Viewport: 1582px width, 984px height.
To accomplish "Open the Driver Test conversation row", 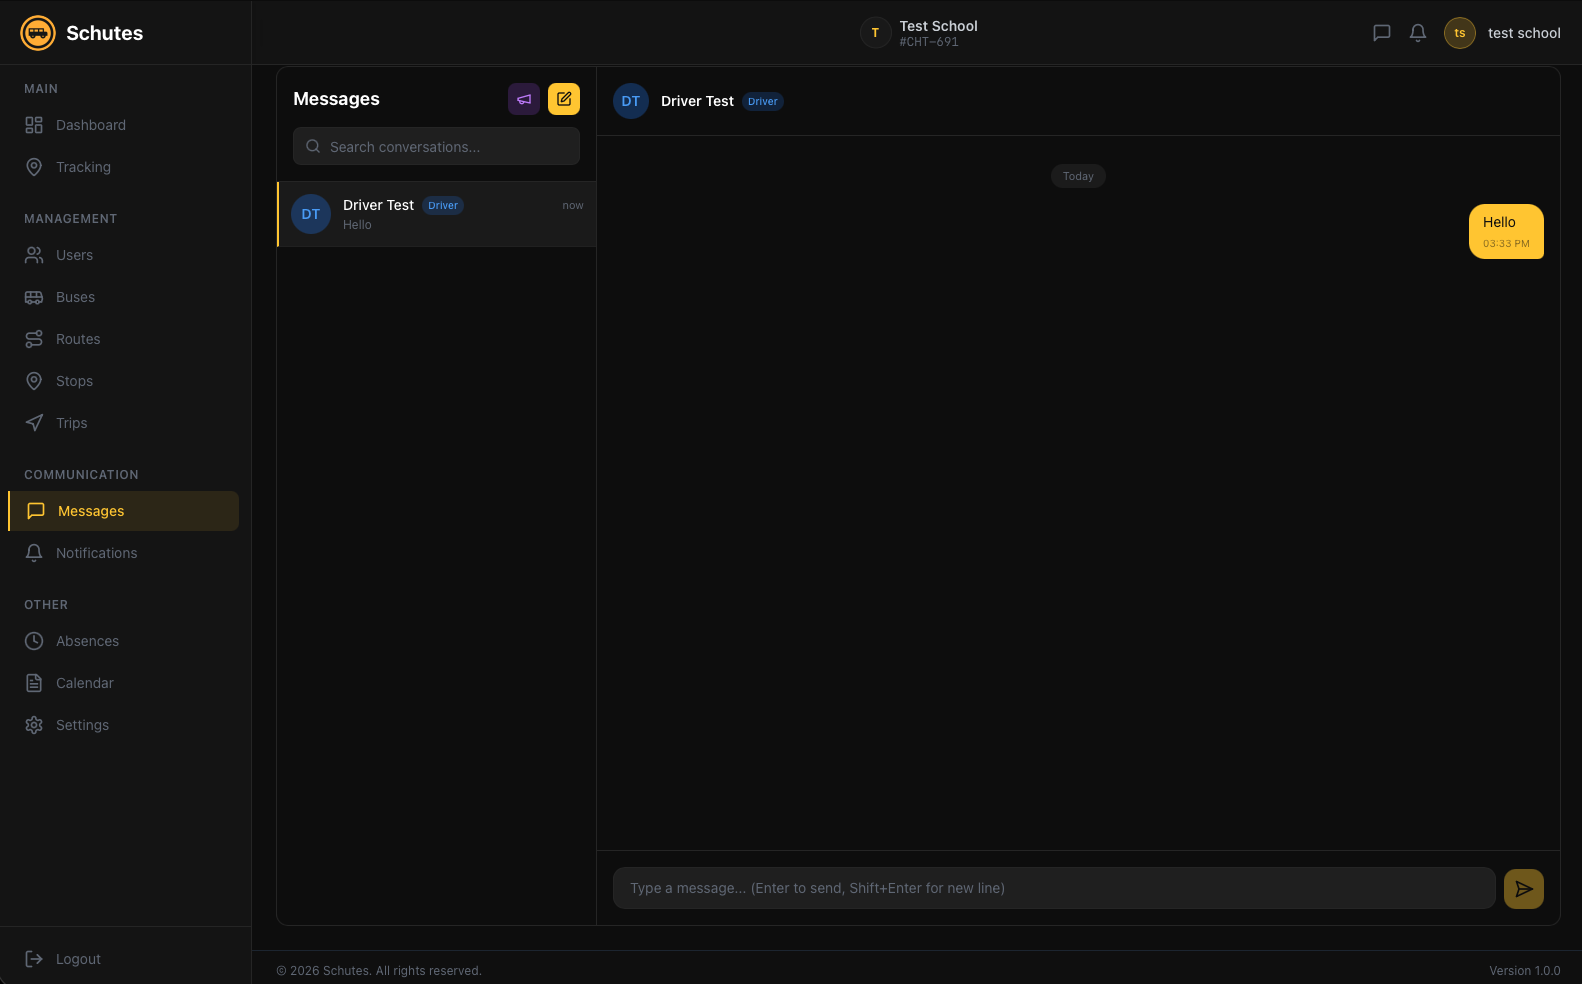I will point(436,214).
